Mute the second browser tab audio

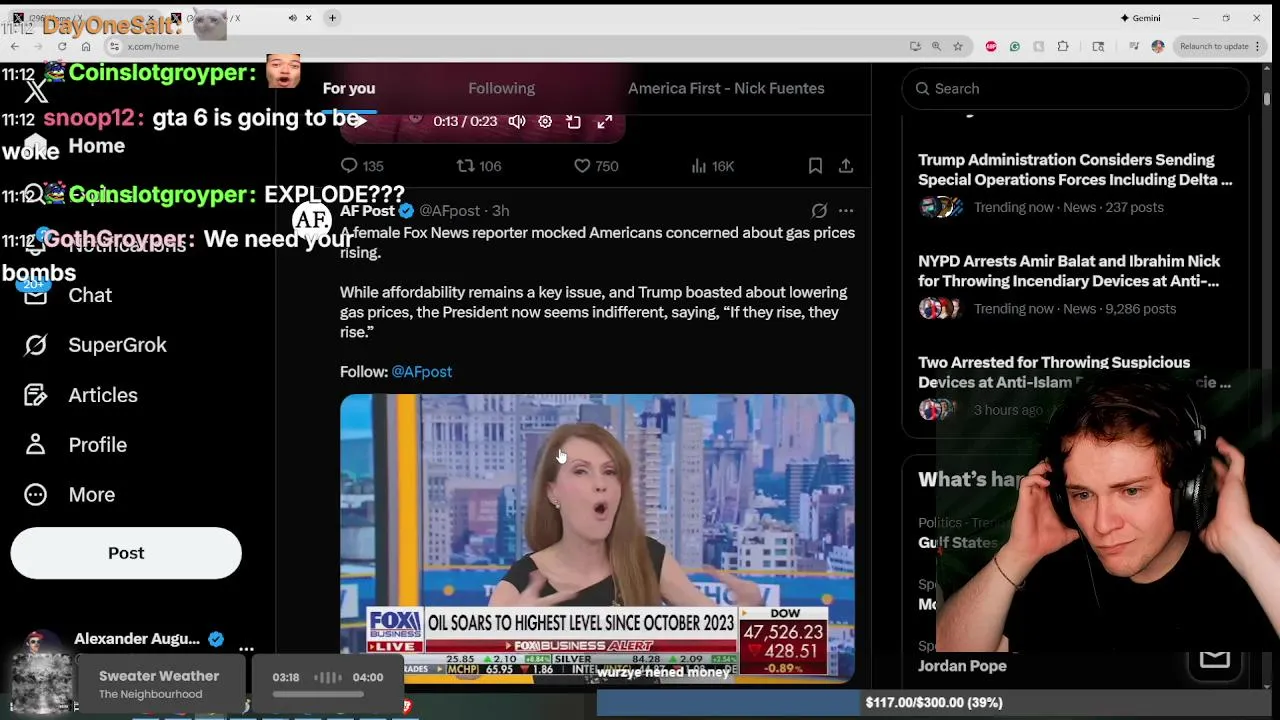pyautogui.click(x=292, y=18)
